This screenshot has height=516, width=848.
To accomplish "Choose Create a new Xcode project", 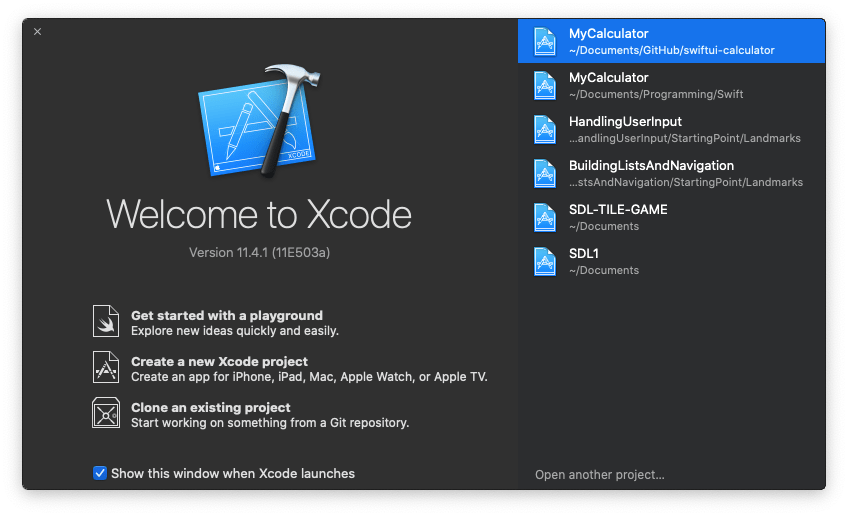I will pyautogui.click(x=219, y=361).
